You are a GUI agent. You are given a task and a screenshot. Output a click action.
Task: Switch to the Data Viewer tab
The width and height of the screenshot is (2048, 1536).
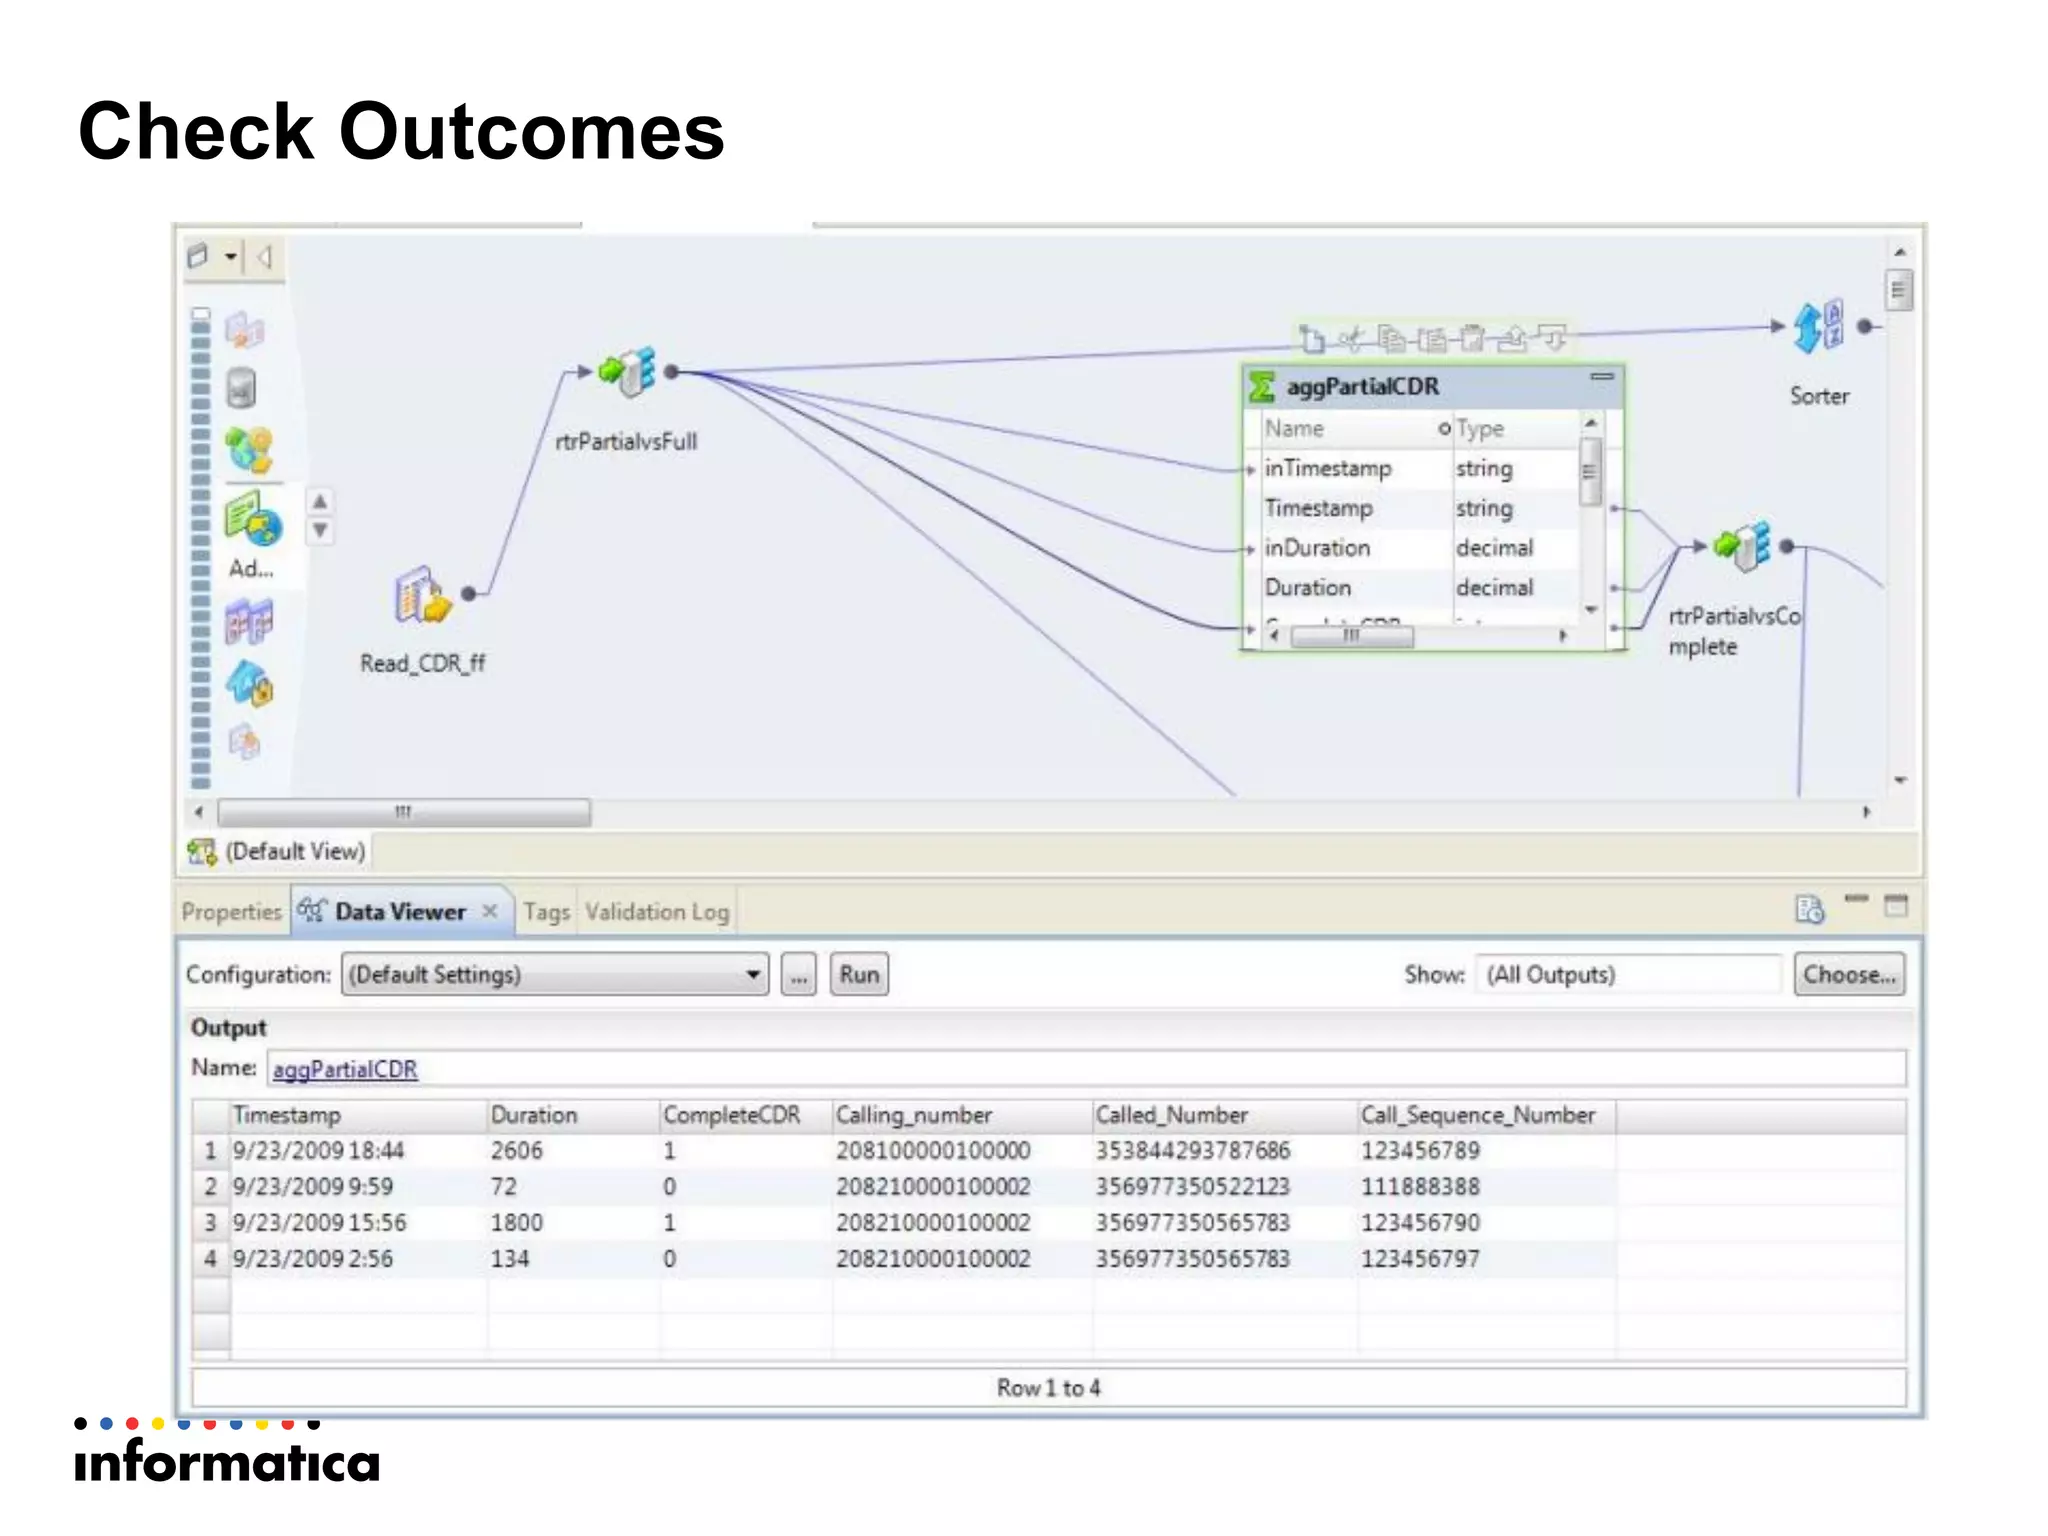(x=400, y=911)
